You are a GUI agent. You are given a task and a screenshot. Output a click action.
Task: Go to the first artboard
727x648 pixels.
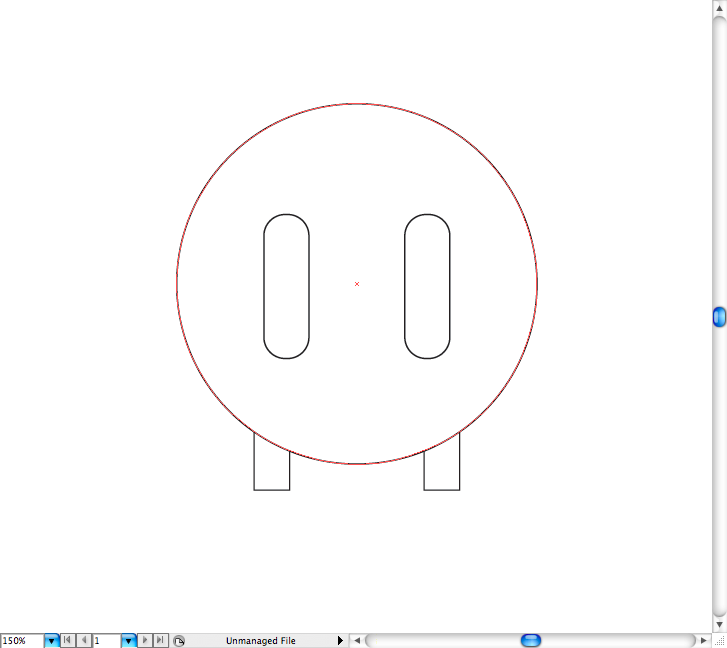[x=68, y=640]
